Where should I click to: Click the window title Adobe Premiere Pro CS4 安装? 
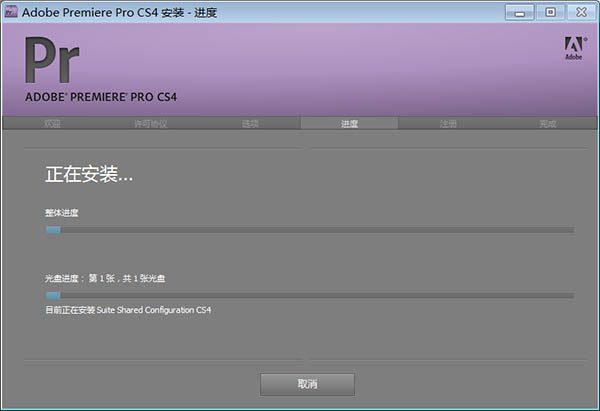[x=119, y=12]
